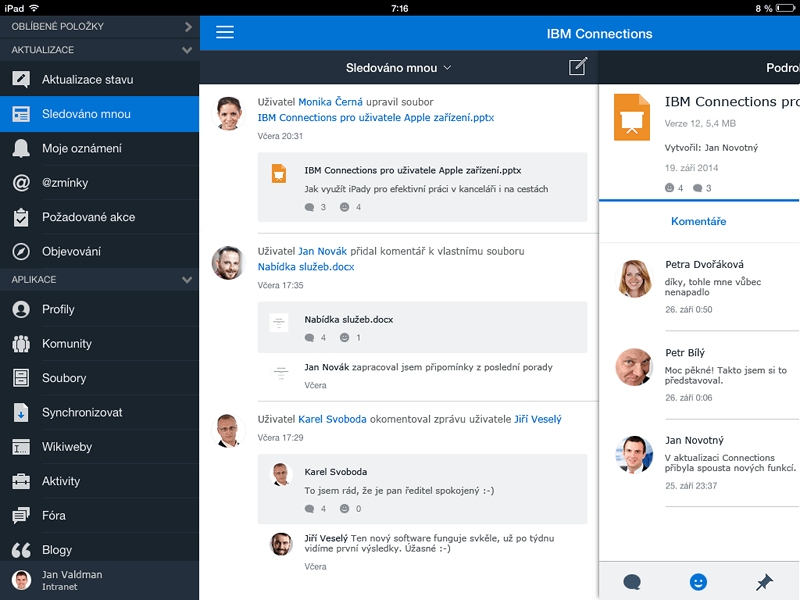Click the @ symbol icon
The image size is (800, 600).
point(21,183)
